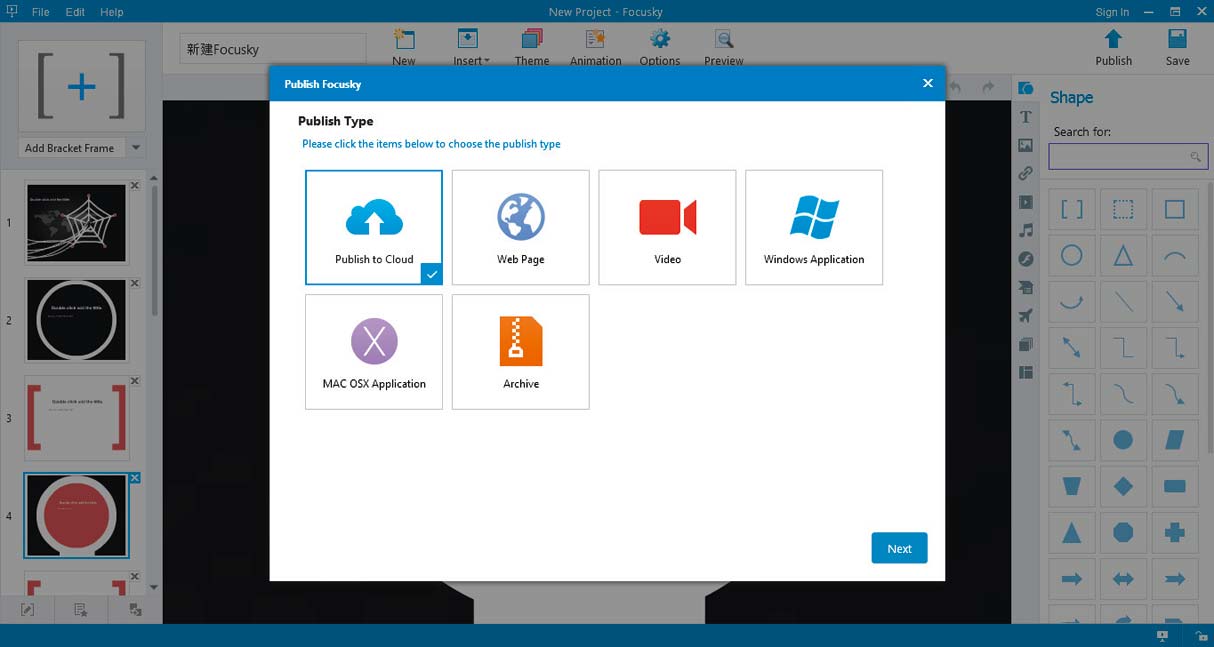Open the File menu
This screenshot has width=1214, height=647.
click(x=40, y=12)
